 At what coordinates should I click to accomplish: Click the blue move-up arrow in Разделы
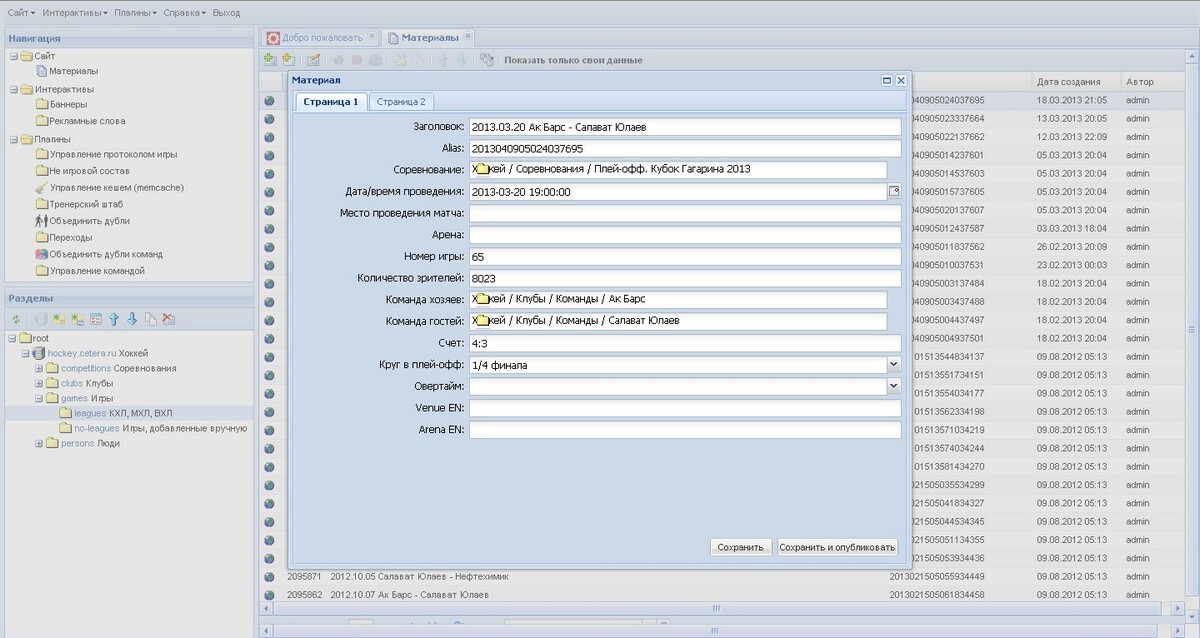pos(114,319)
